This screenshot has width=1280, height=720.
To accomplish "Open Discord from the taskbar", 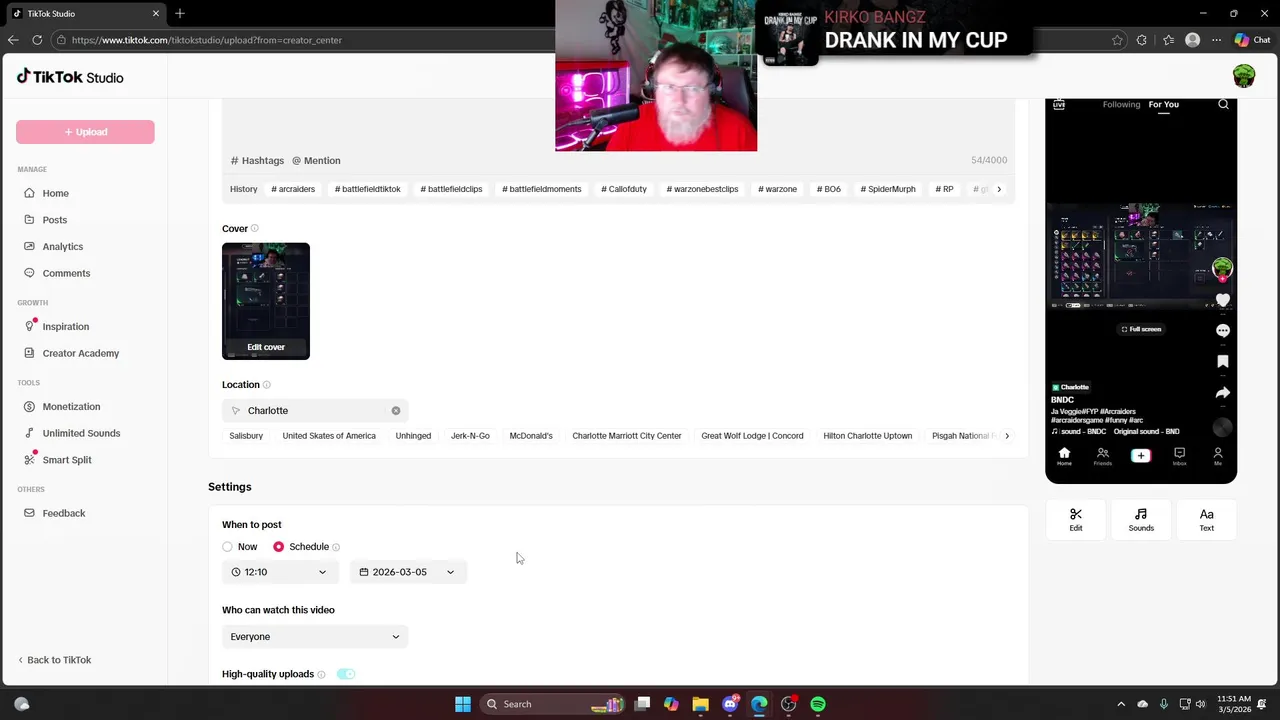I will tap(730, 704).
